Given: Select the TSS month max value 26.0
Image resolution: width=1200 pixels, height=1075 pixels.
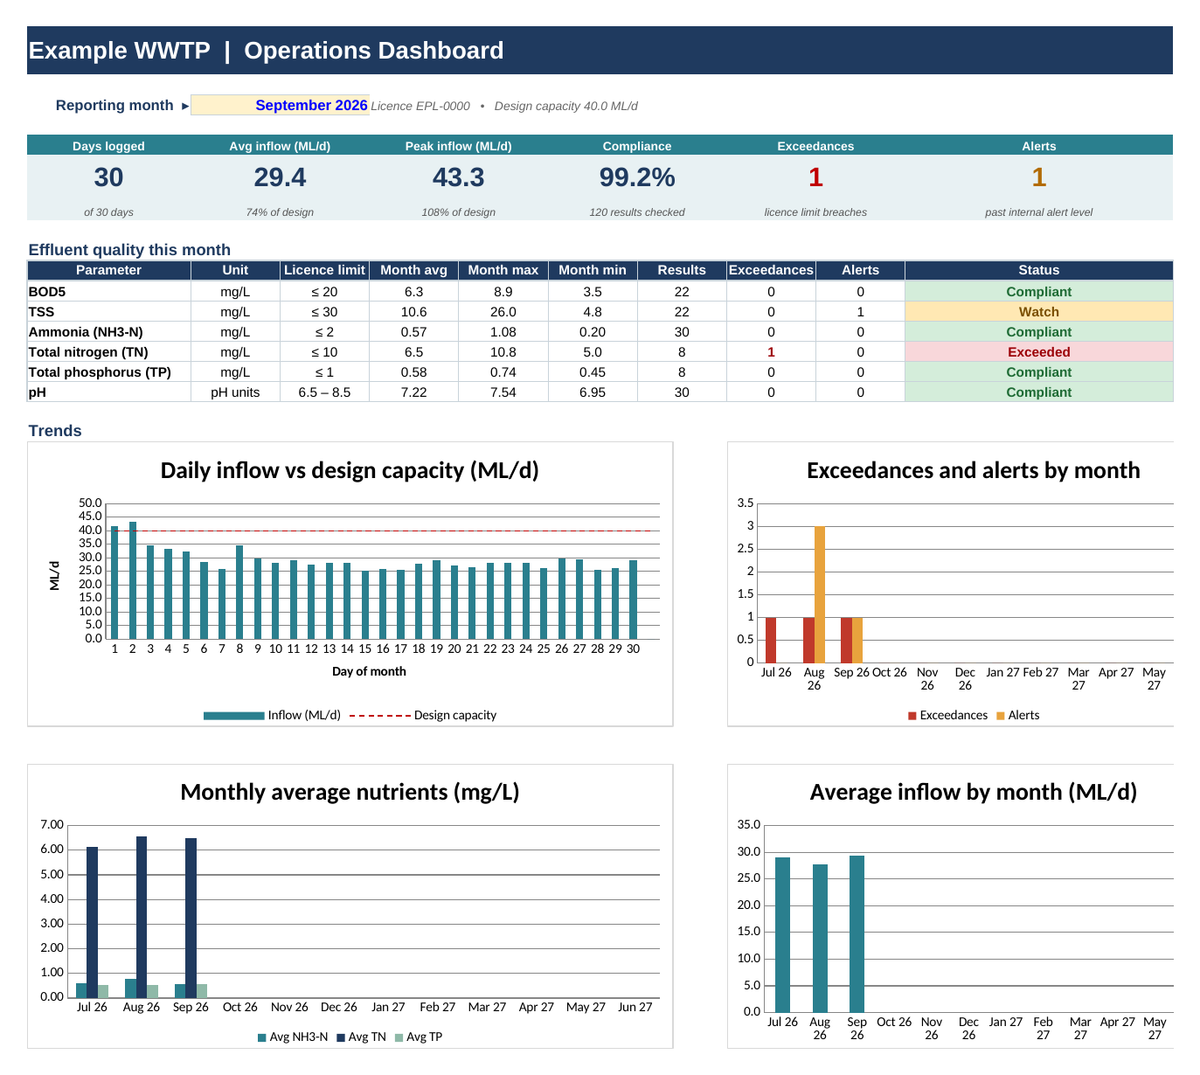Looking at the screenshot, I should 503,312.
